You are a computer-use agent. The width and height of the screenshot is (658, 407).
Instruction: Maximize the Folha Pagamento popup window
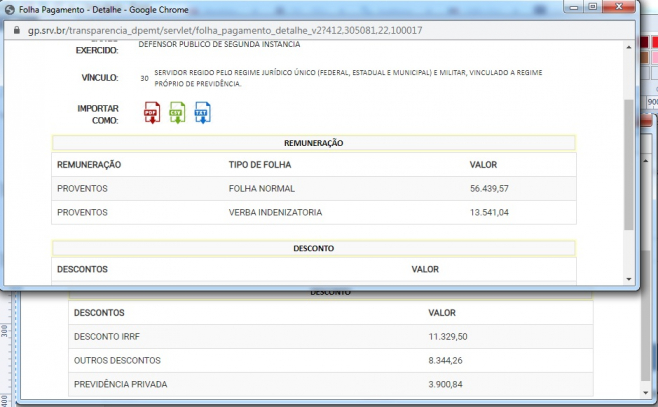[x=593, y=7]
